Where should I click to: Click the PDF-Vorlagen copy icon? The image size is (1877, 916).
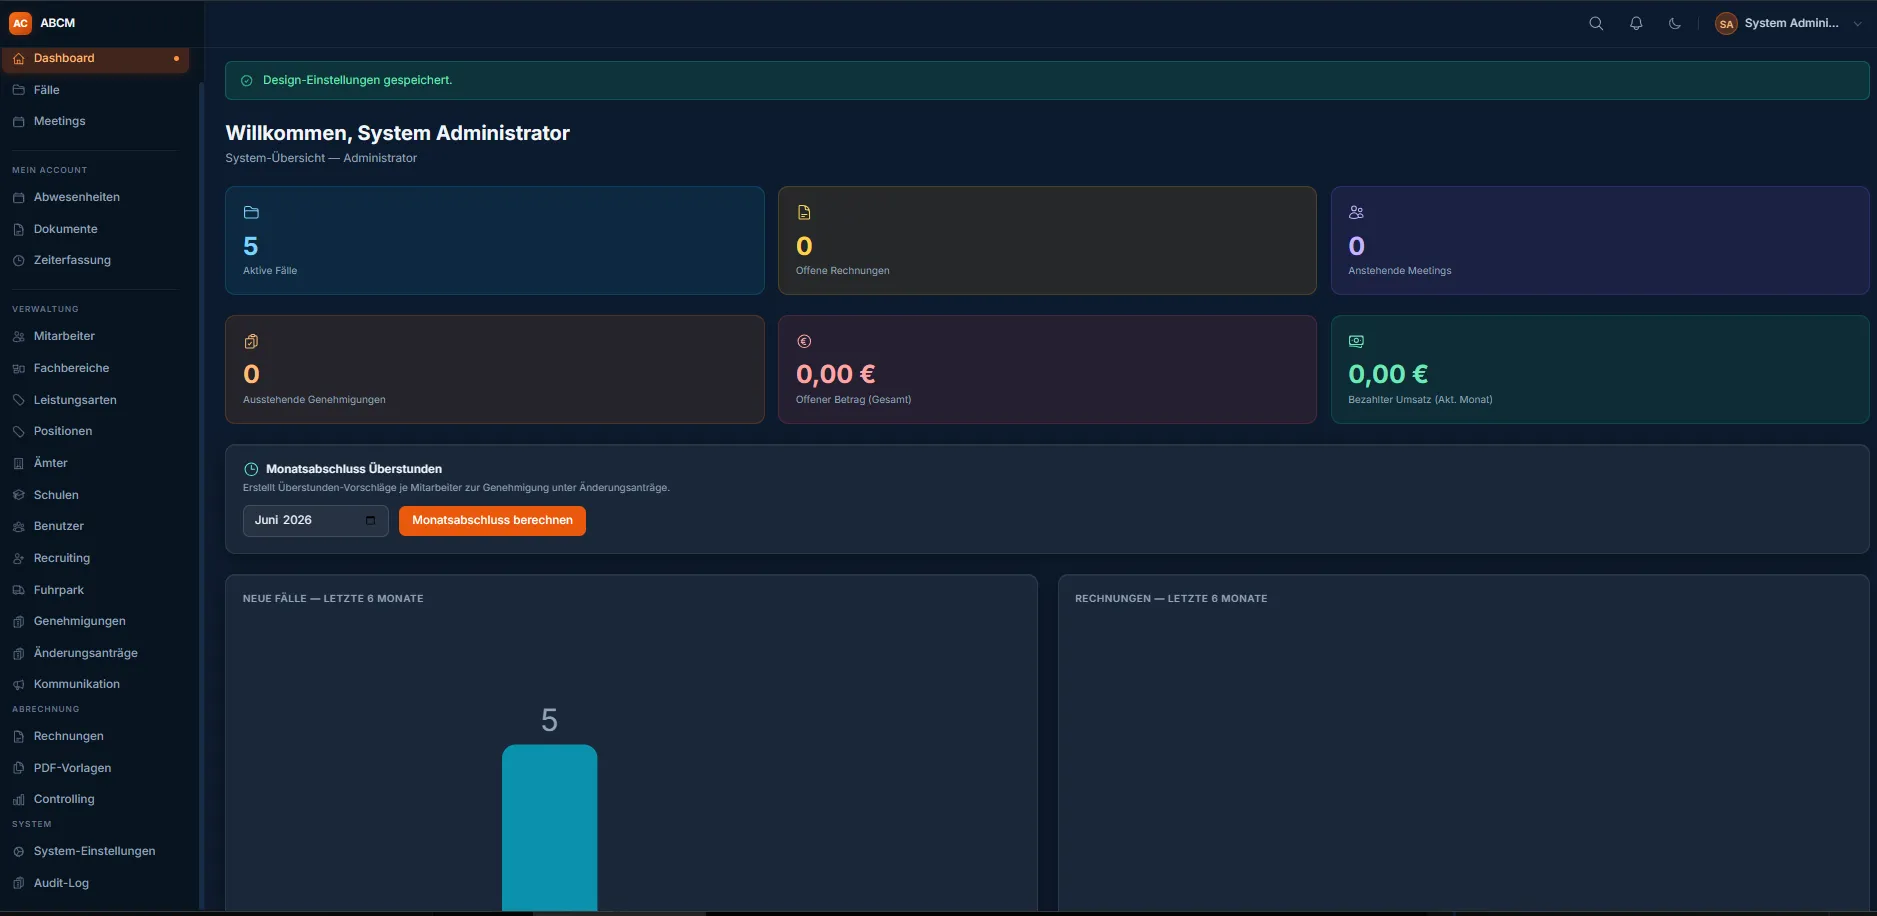pyautogui.click(x=18, y=768)
